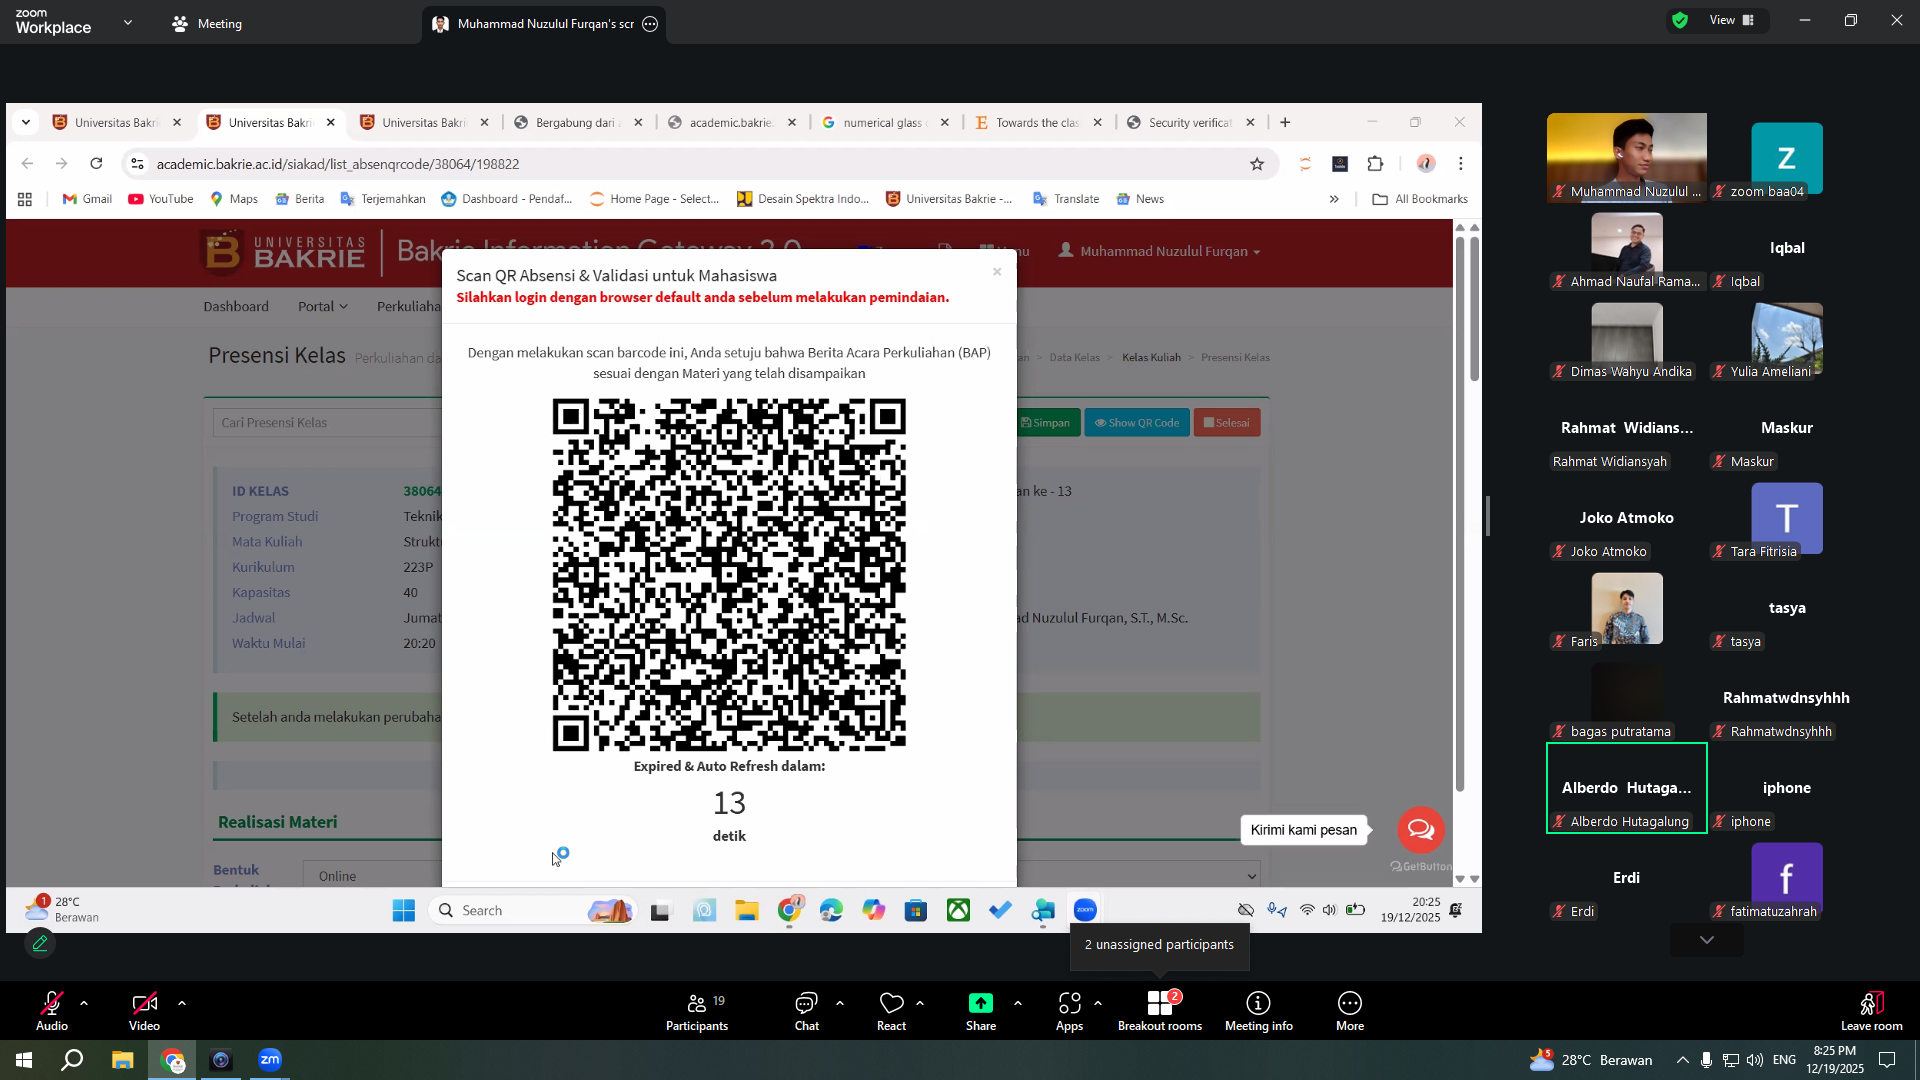Open the Participants panel
This screenshot has height=1080, width=1920.
coord(697,1010)
